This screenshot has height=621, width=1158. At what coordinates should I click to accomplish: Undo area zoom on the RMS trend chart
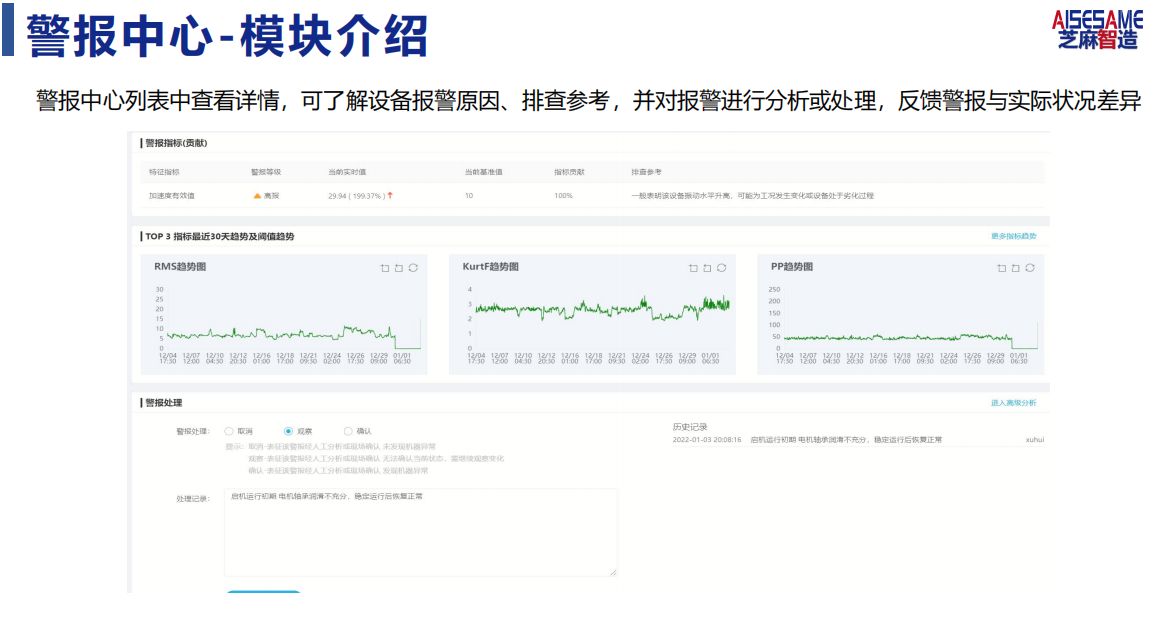coord(399,268)
